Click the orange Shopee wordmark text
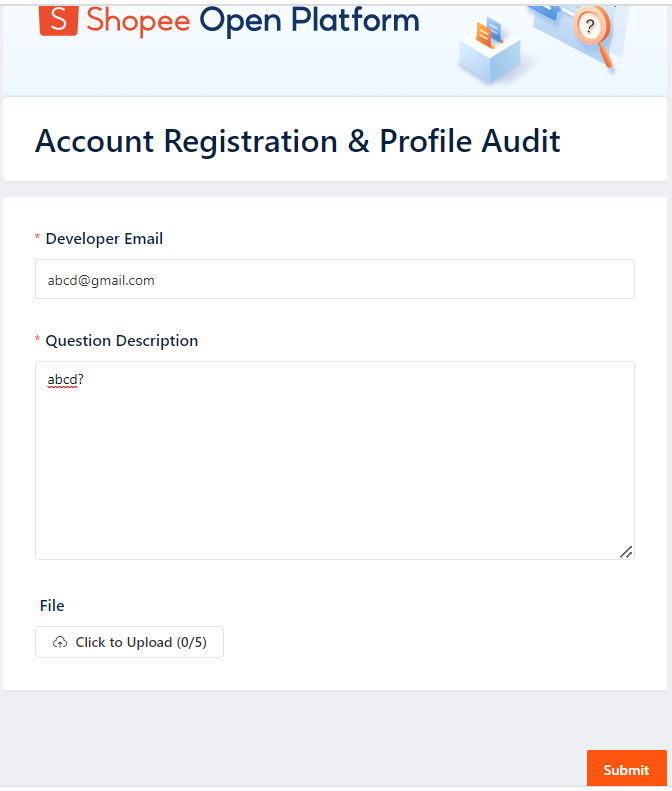 138,19
